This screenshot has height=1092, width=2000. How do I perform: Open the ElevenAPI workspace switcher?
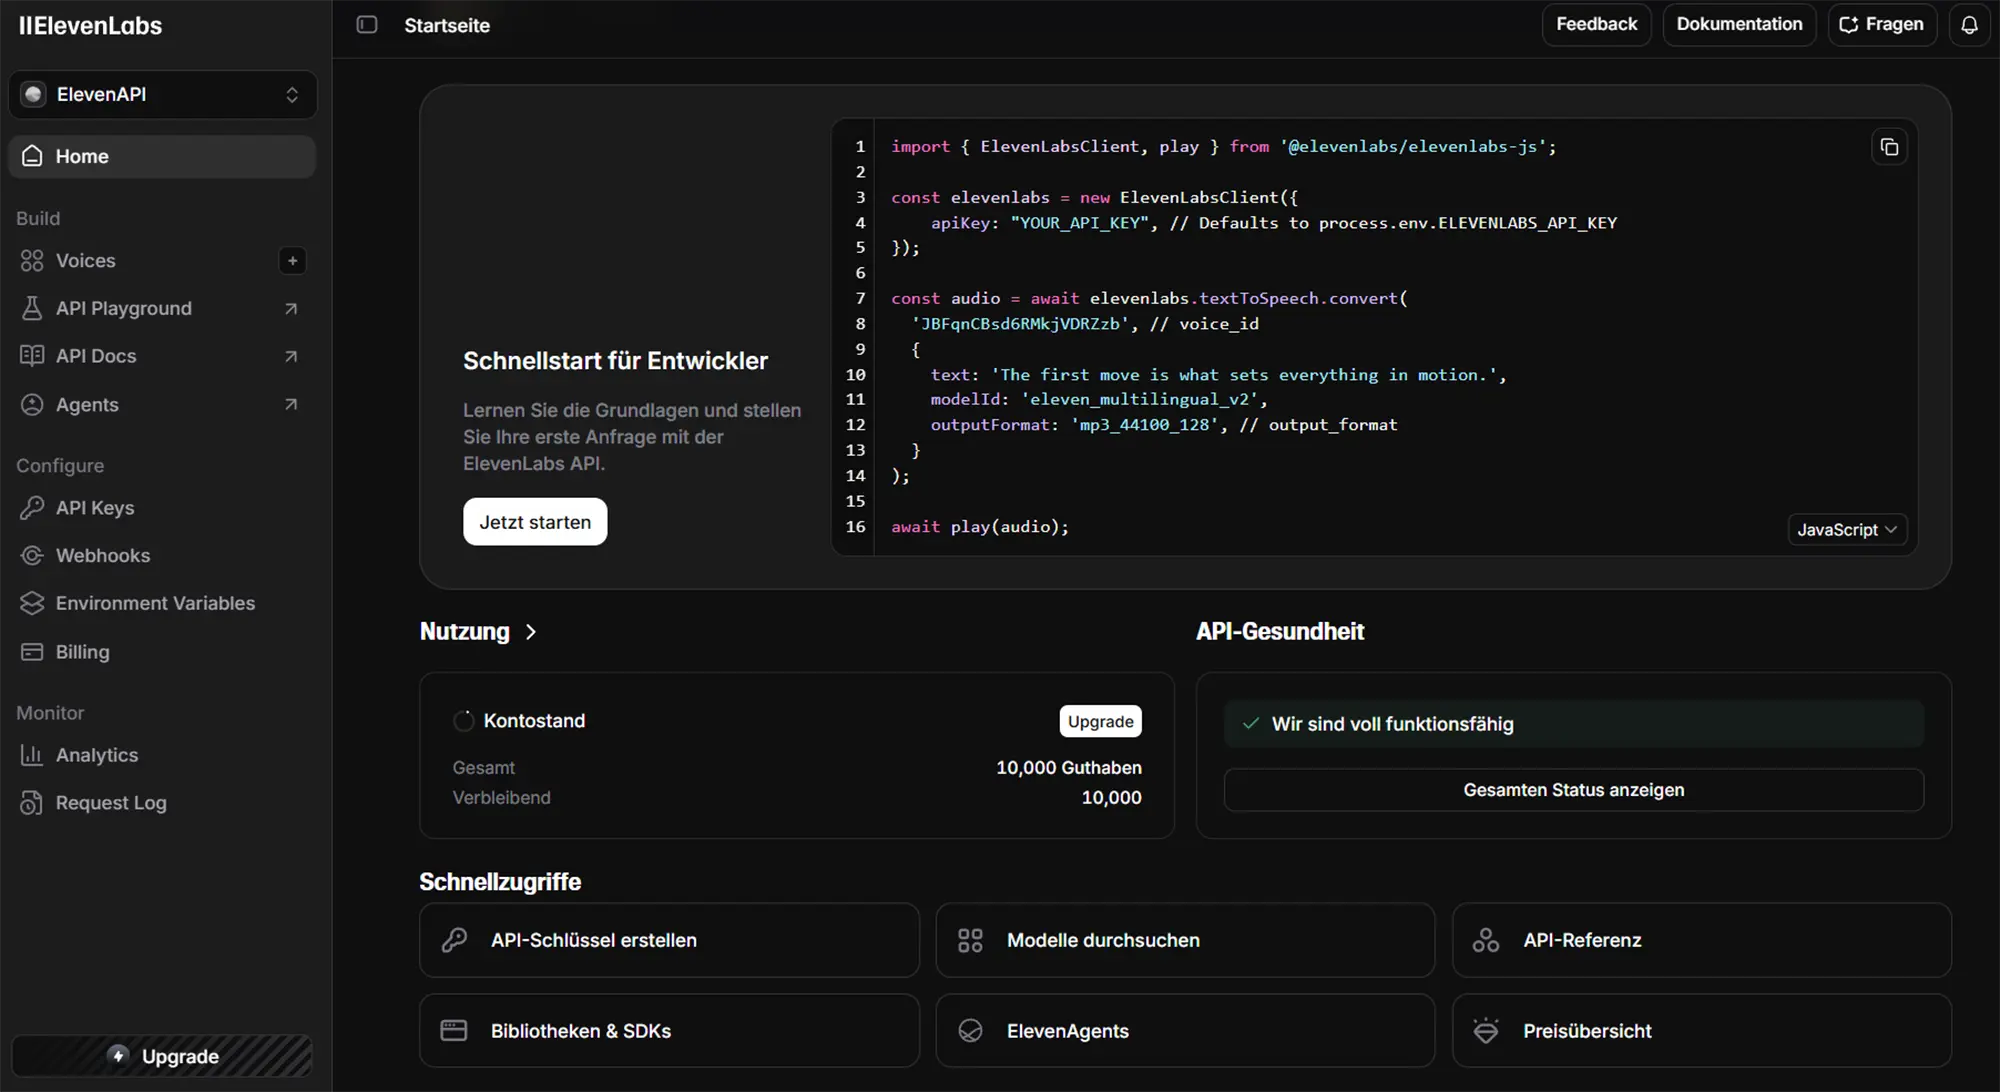click(x=163, y=94)
